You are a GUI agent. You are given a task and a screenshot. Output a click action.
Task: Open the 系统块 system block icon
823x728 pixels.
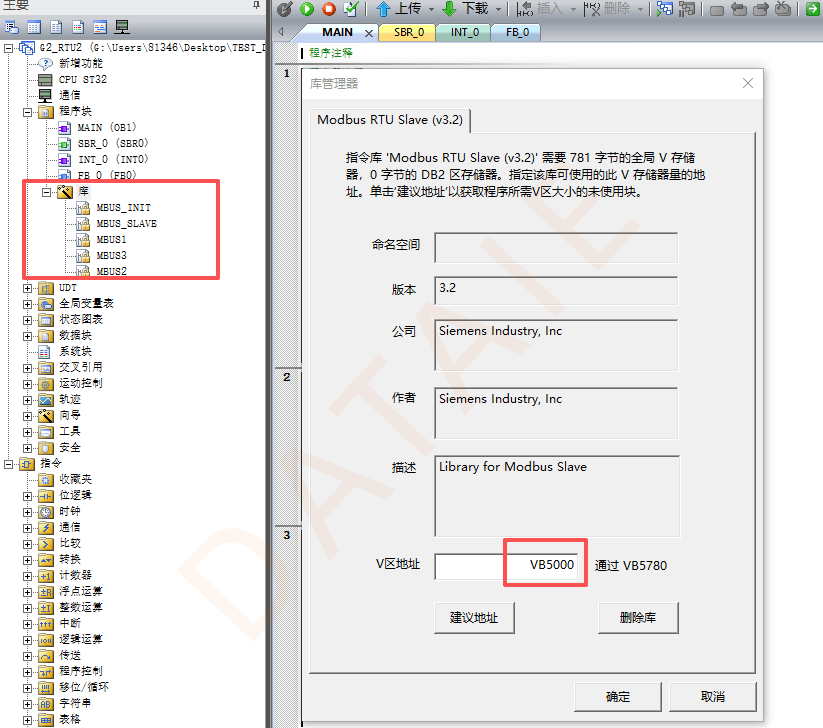[x=45, y=352]
